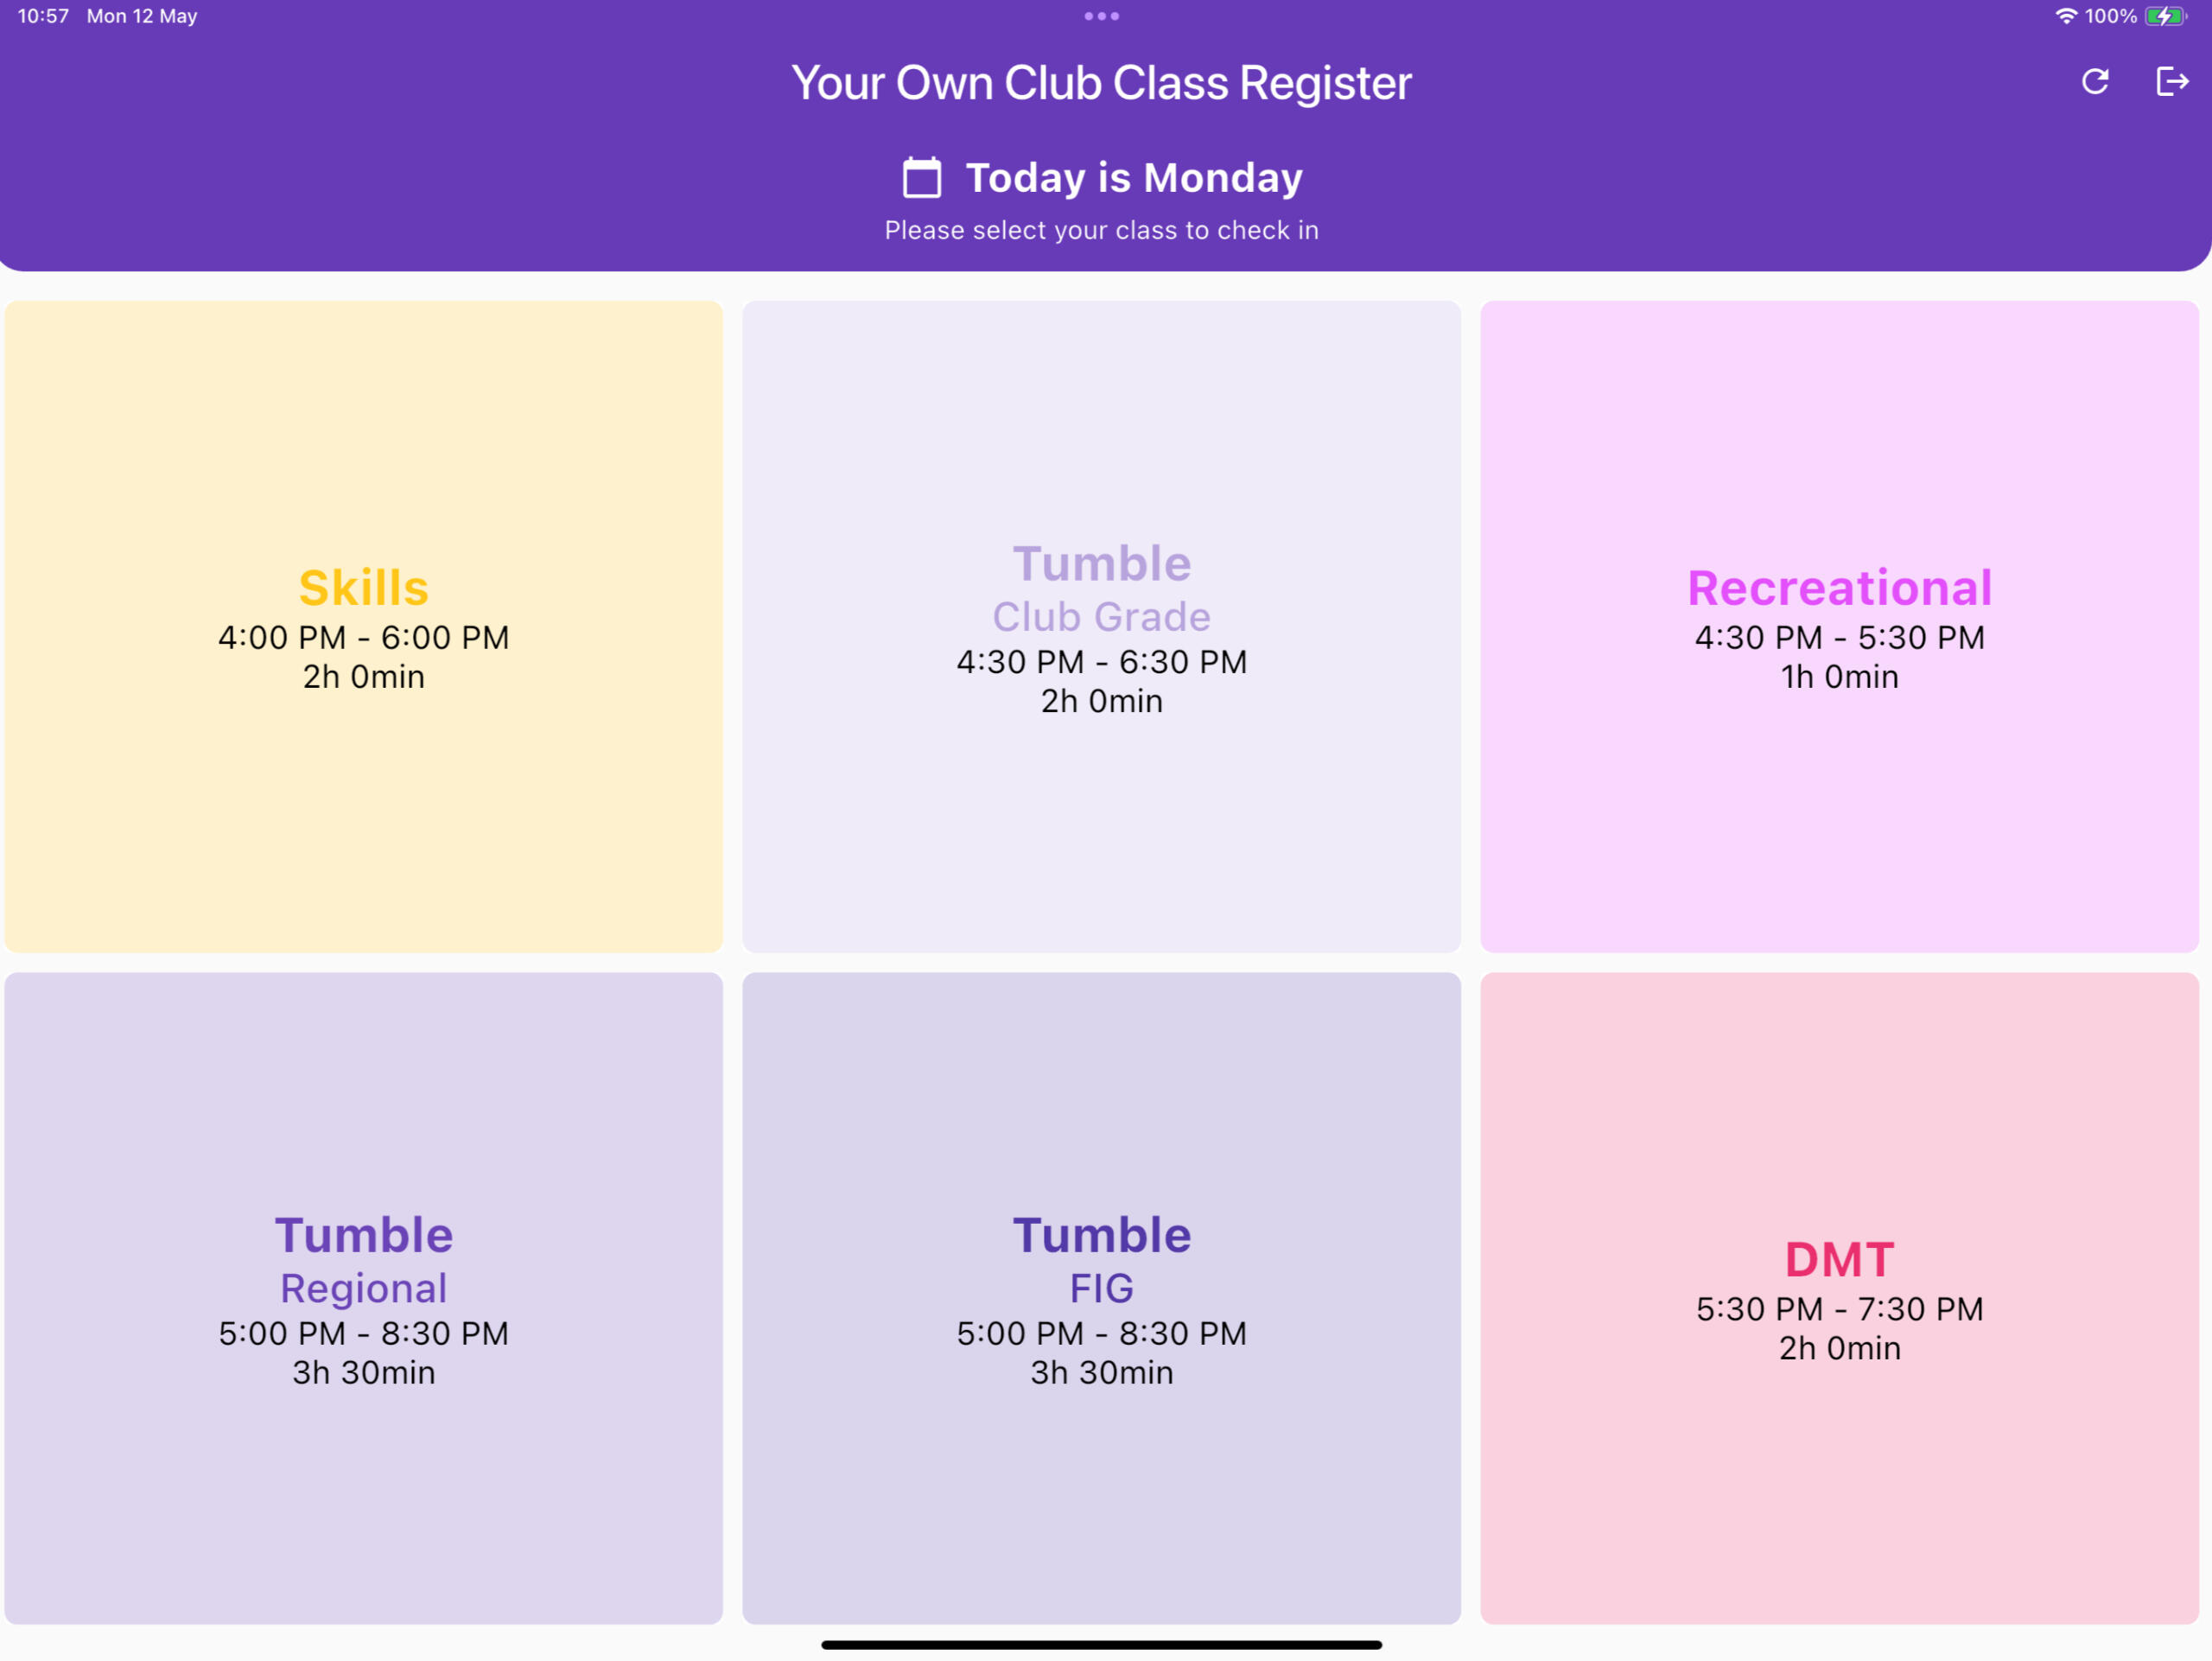Tap the logout icon
Viewport: 2212px width, 1661px height.
pos(2172,82)
